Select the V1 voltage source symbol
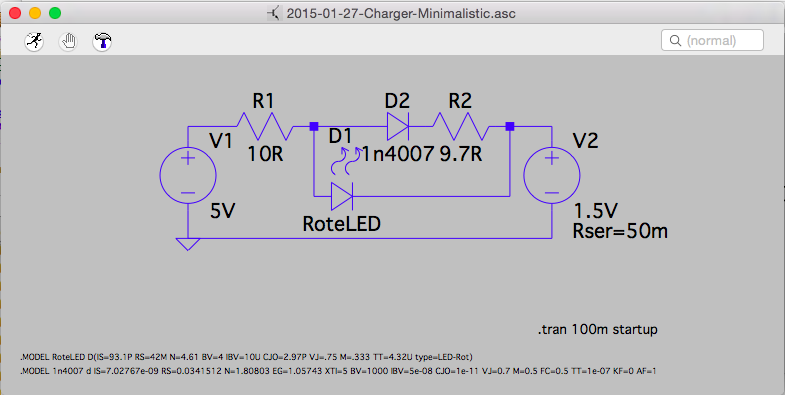Screen dimensions: 785x395 188,175
